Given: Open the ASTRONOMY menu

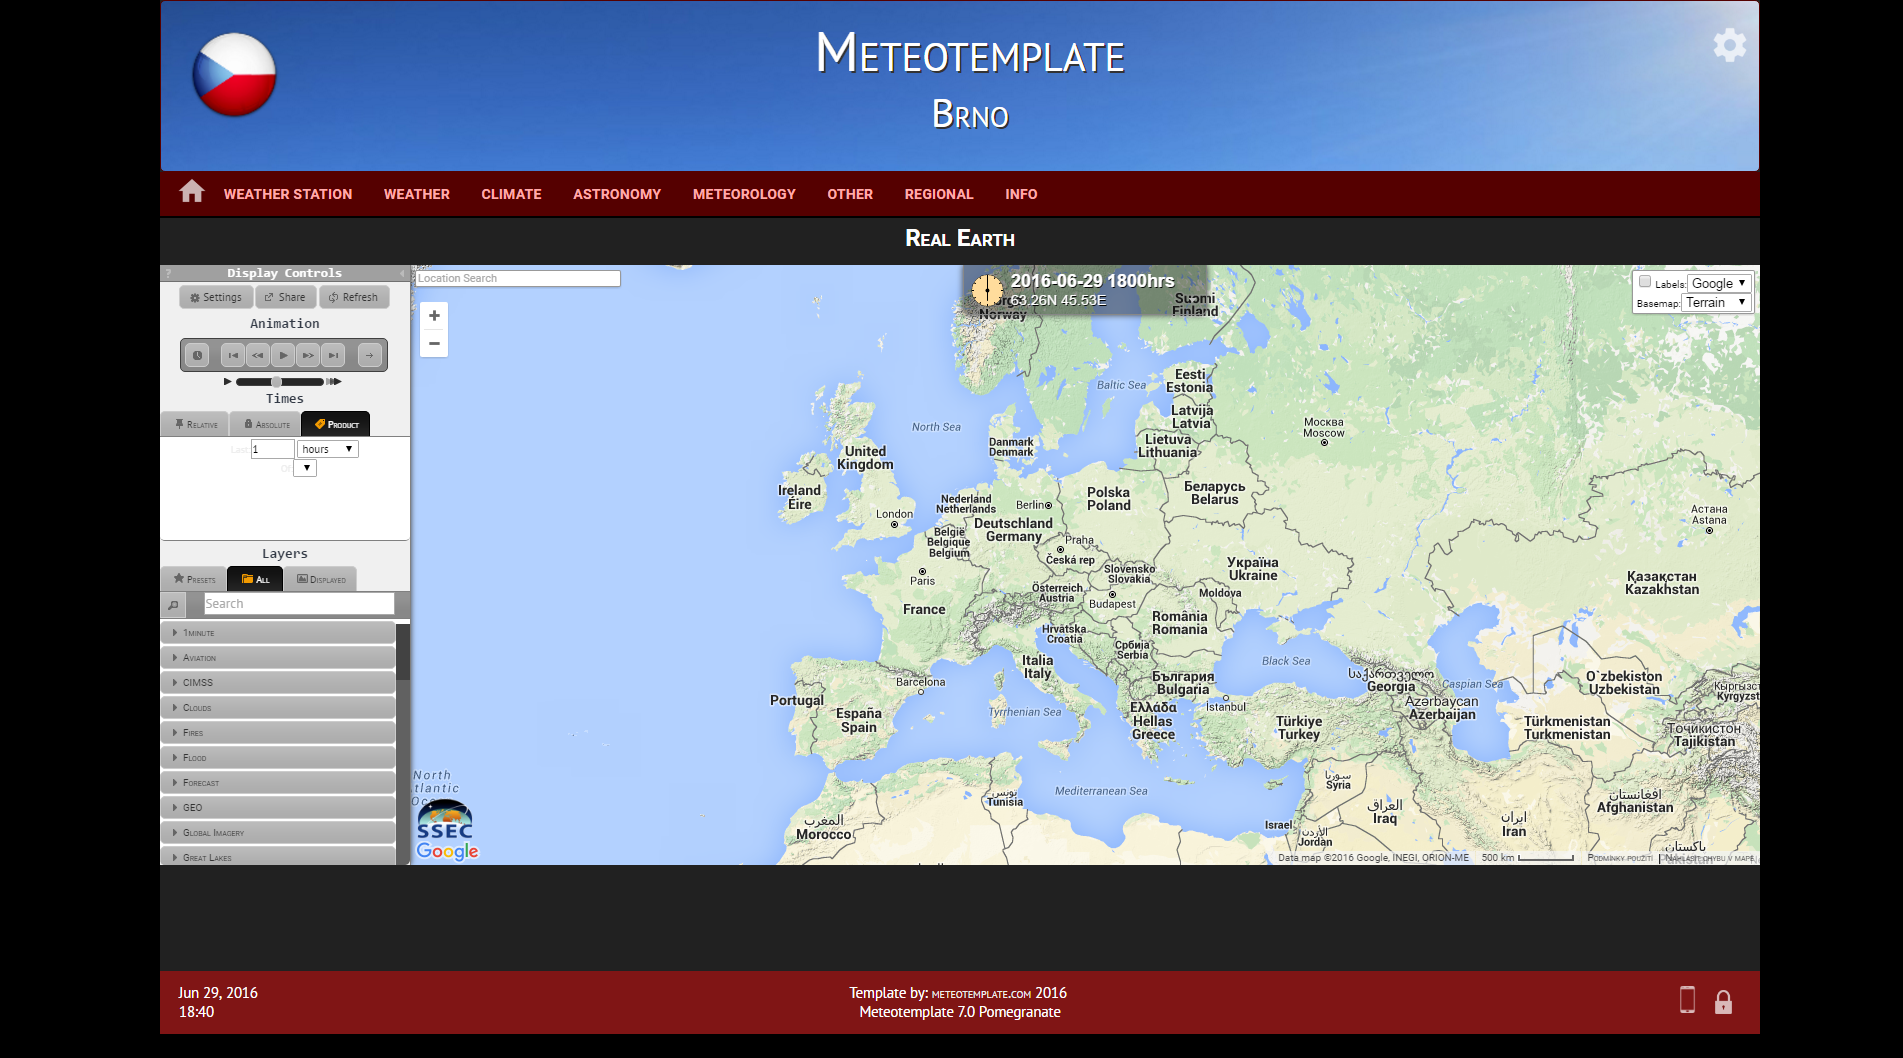Looking at the screenshot, I should click(616, 194).
